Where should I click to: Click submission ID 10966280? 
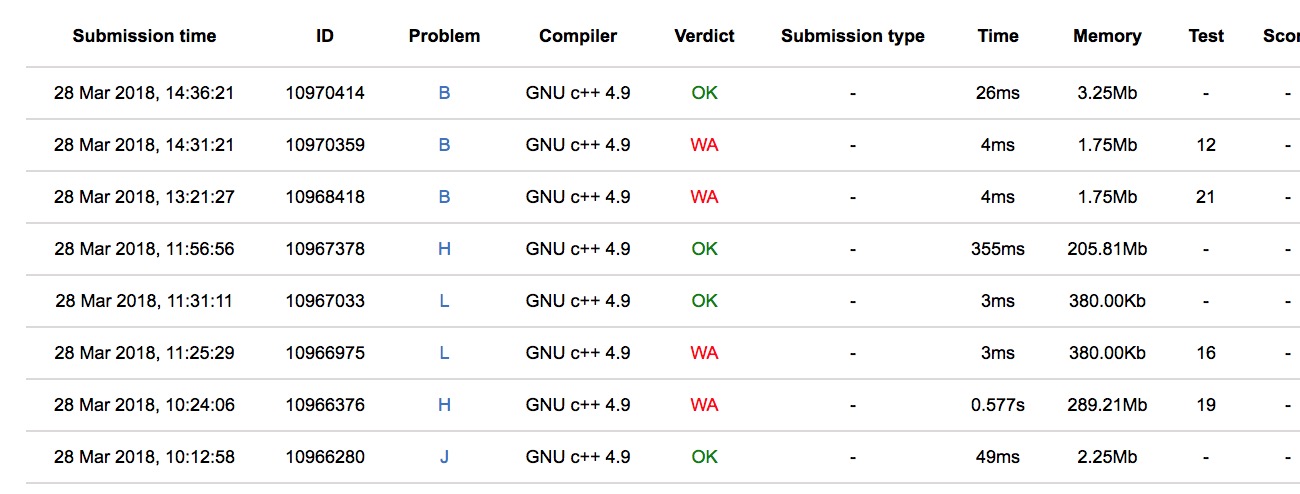pyautogui.click(x=325, y=457)
